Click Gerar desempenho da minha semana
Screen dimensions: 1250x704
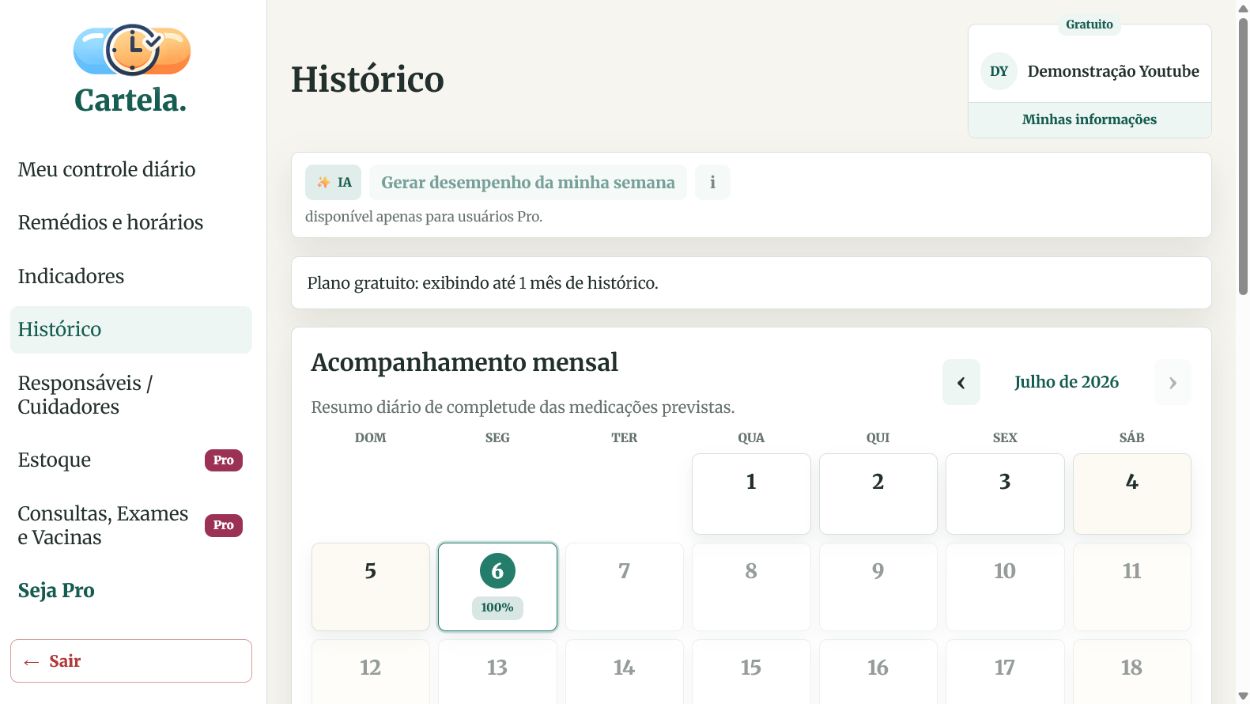[x=528, y=182]
